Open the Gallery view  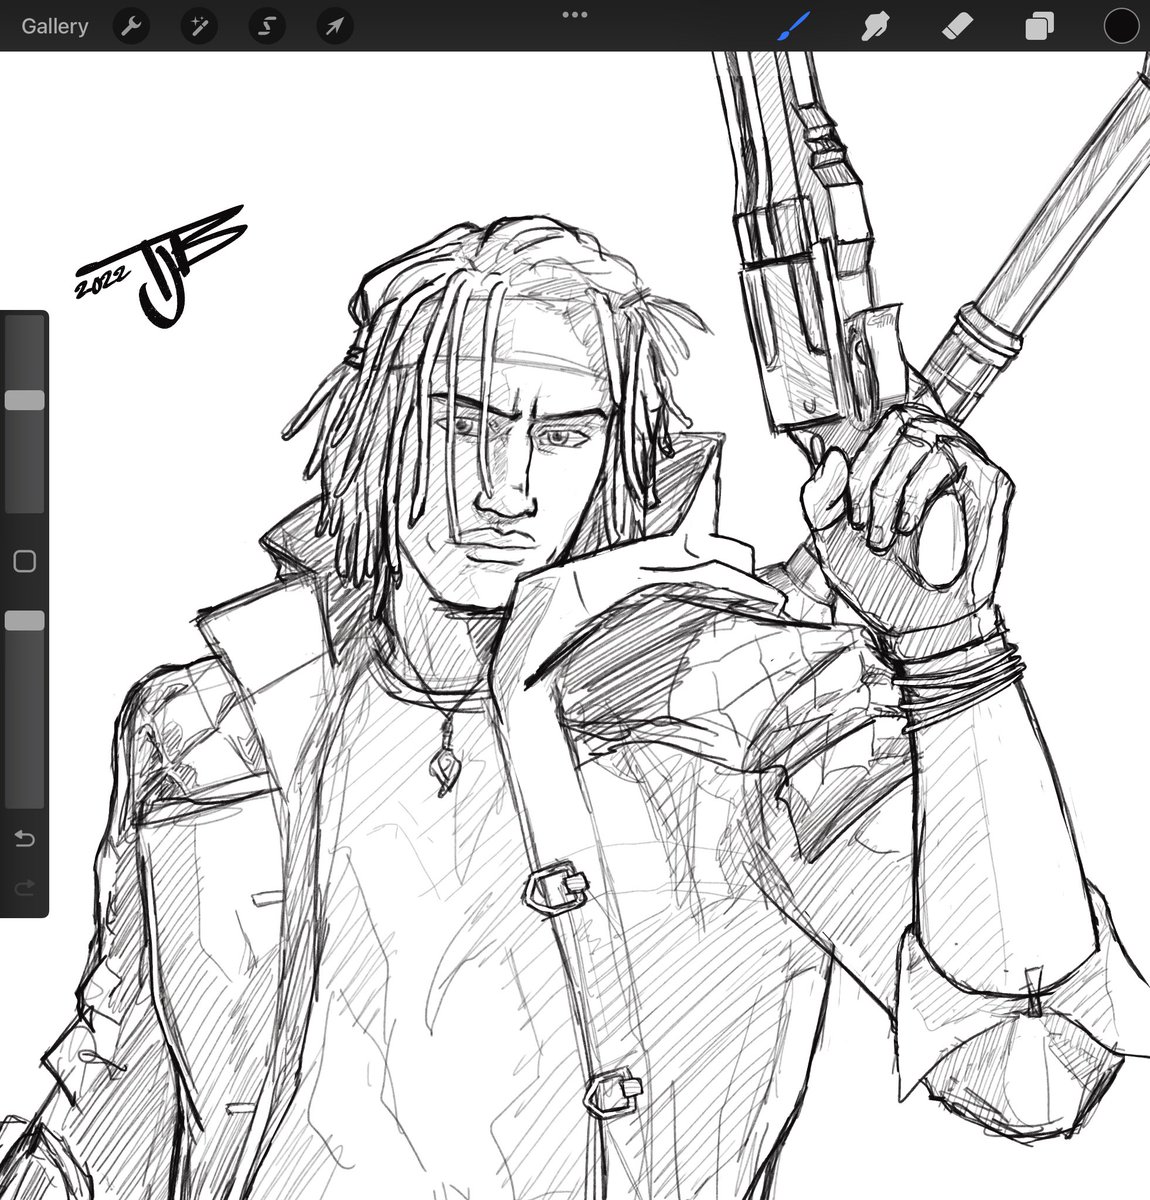[55, 26]
